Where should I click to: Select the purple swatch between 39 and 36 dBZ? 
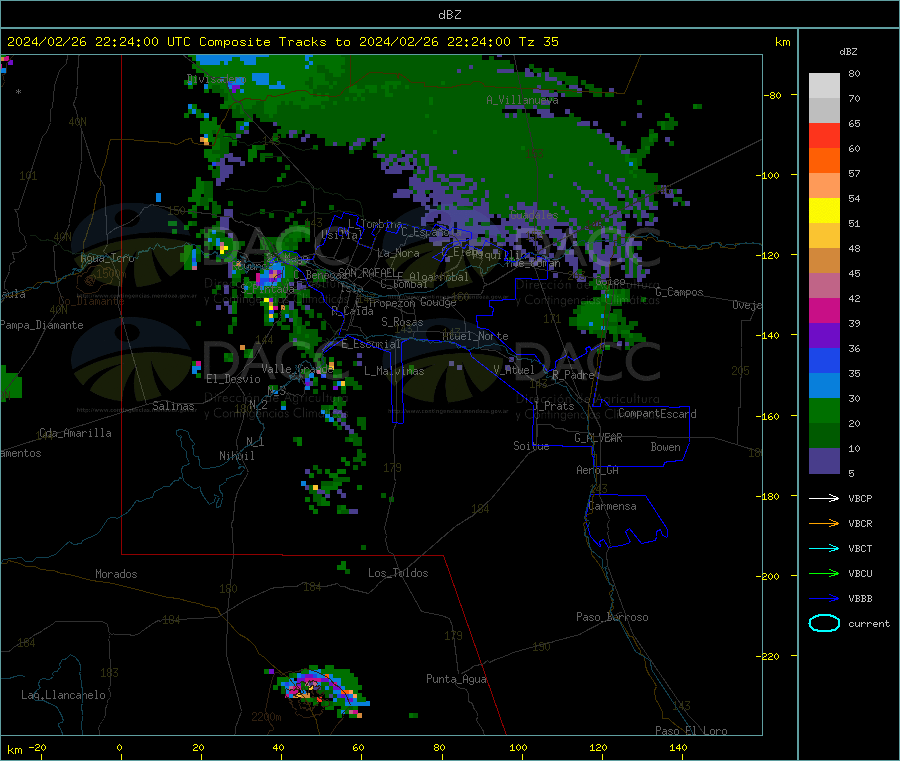click(x=824, y=336)
